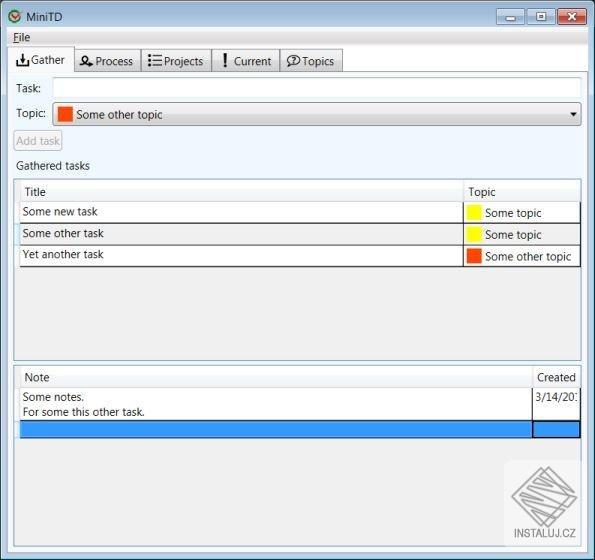Click the Projects tab list icon
The height and width of the screenshot is (560, 595).
[154, 61]
